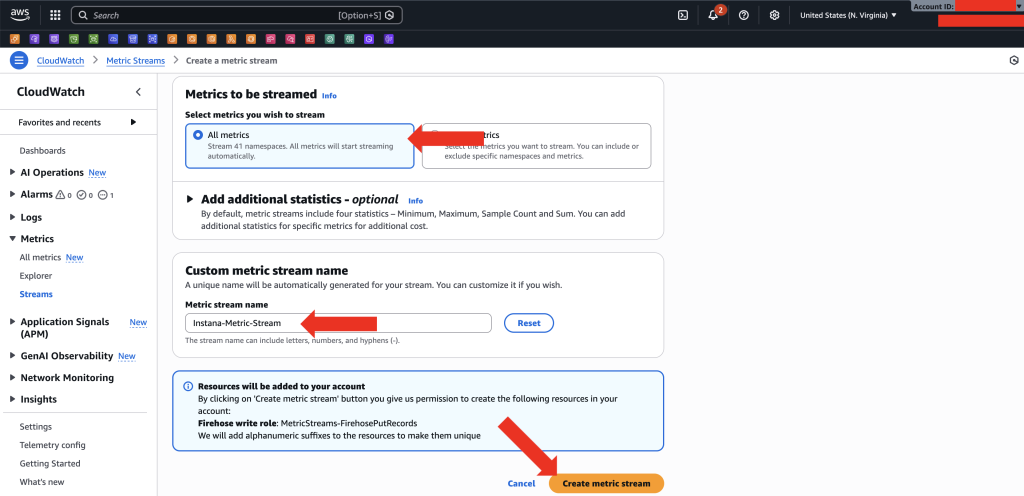The width and height of the screenshot is (1024, 496).
Task: Expand the Alarms sidebar section
Action: tap(13, 194)
